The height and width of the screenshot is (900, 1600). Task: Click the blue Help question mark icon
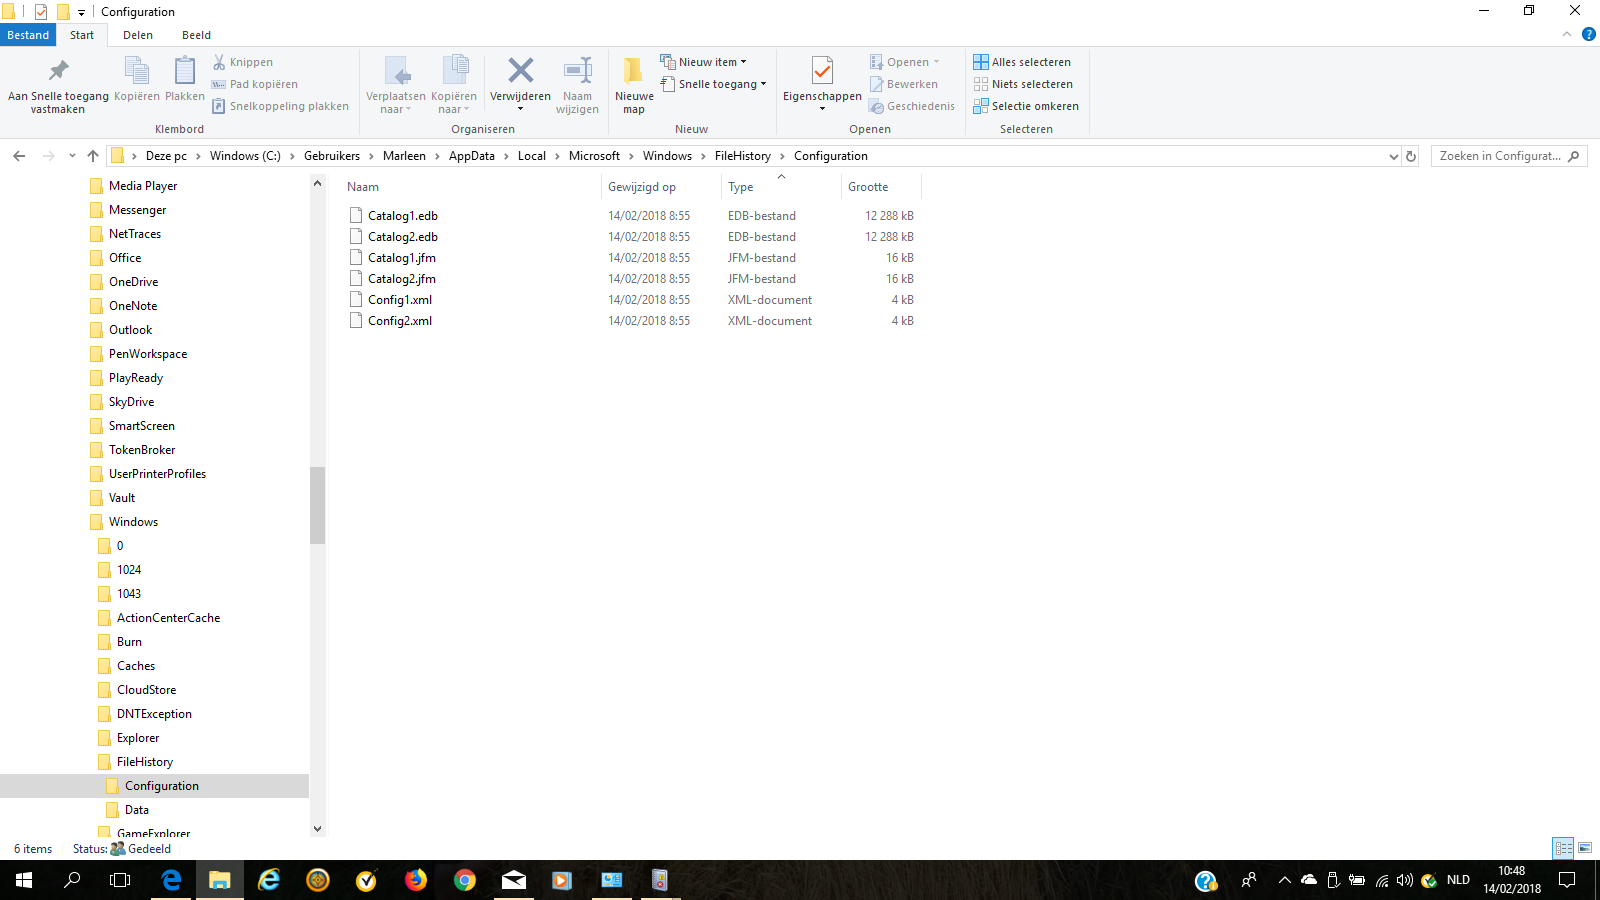1588,34
